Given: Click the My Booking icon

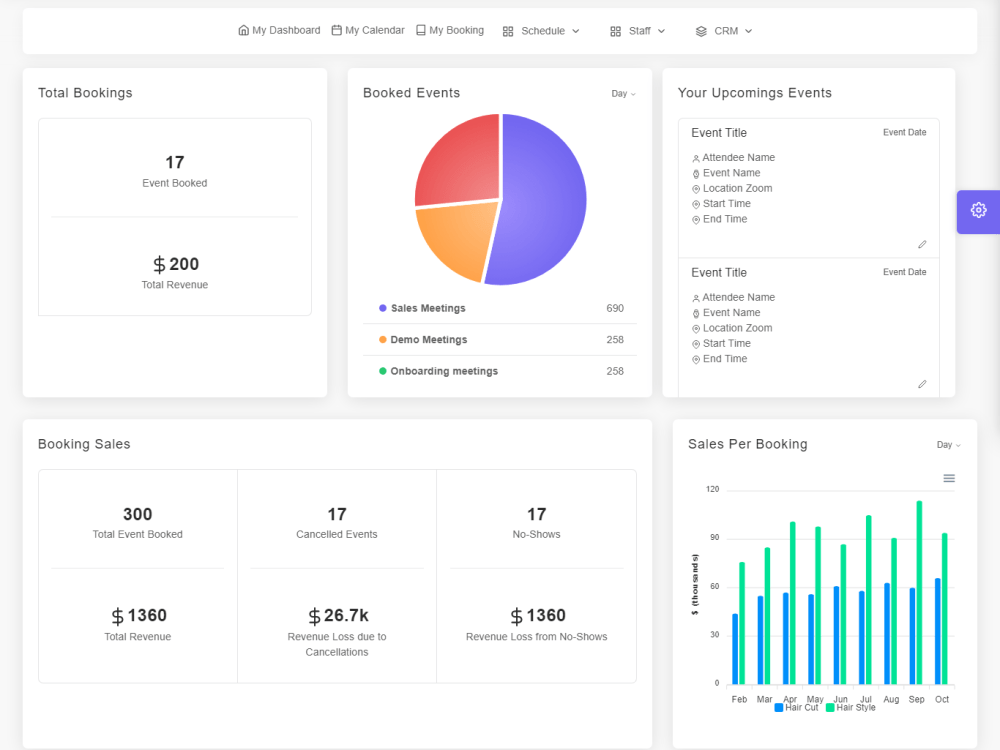Looking at the screenshot, I should 421,30.
